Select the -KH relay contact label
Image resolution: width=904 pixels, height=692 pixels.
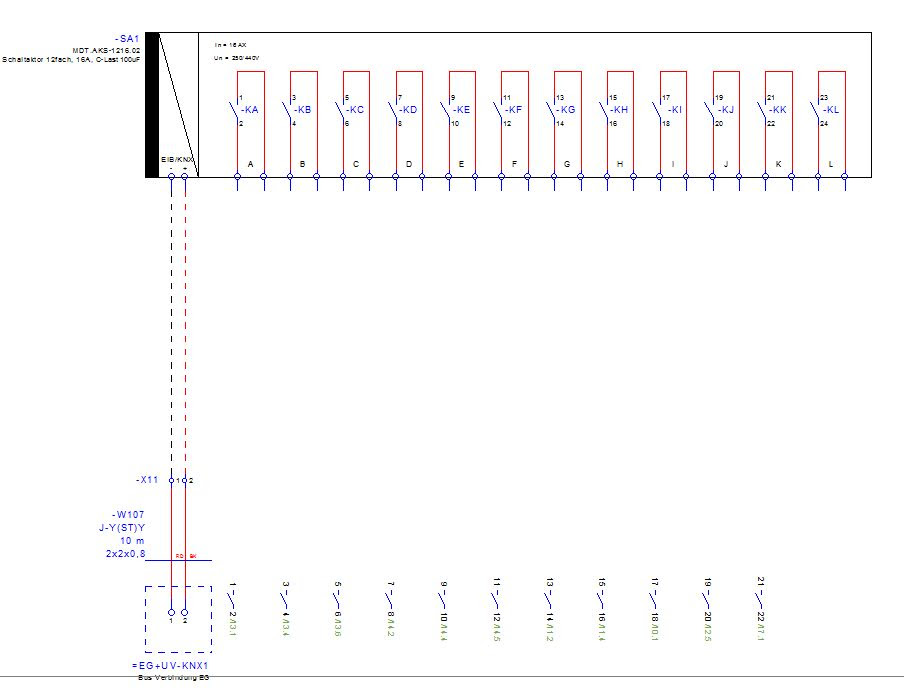[619, 110]
